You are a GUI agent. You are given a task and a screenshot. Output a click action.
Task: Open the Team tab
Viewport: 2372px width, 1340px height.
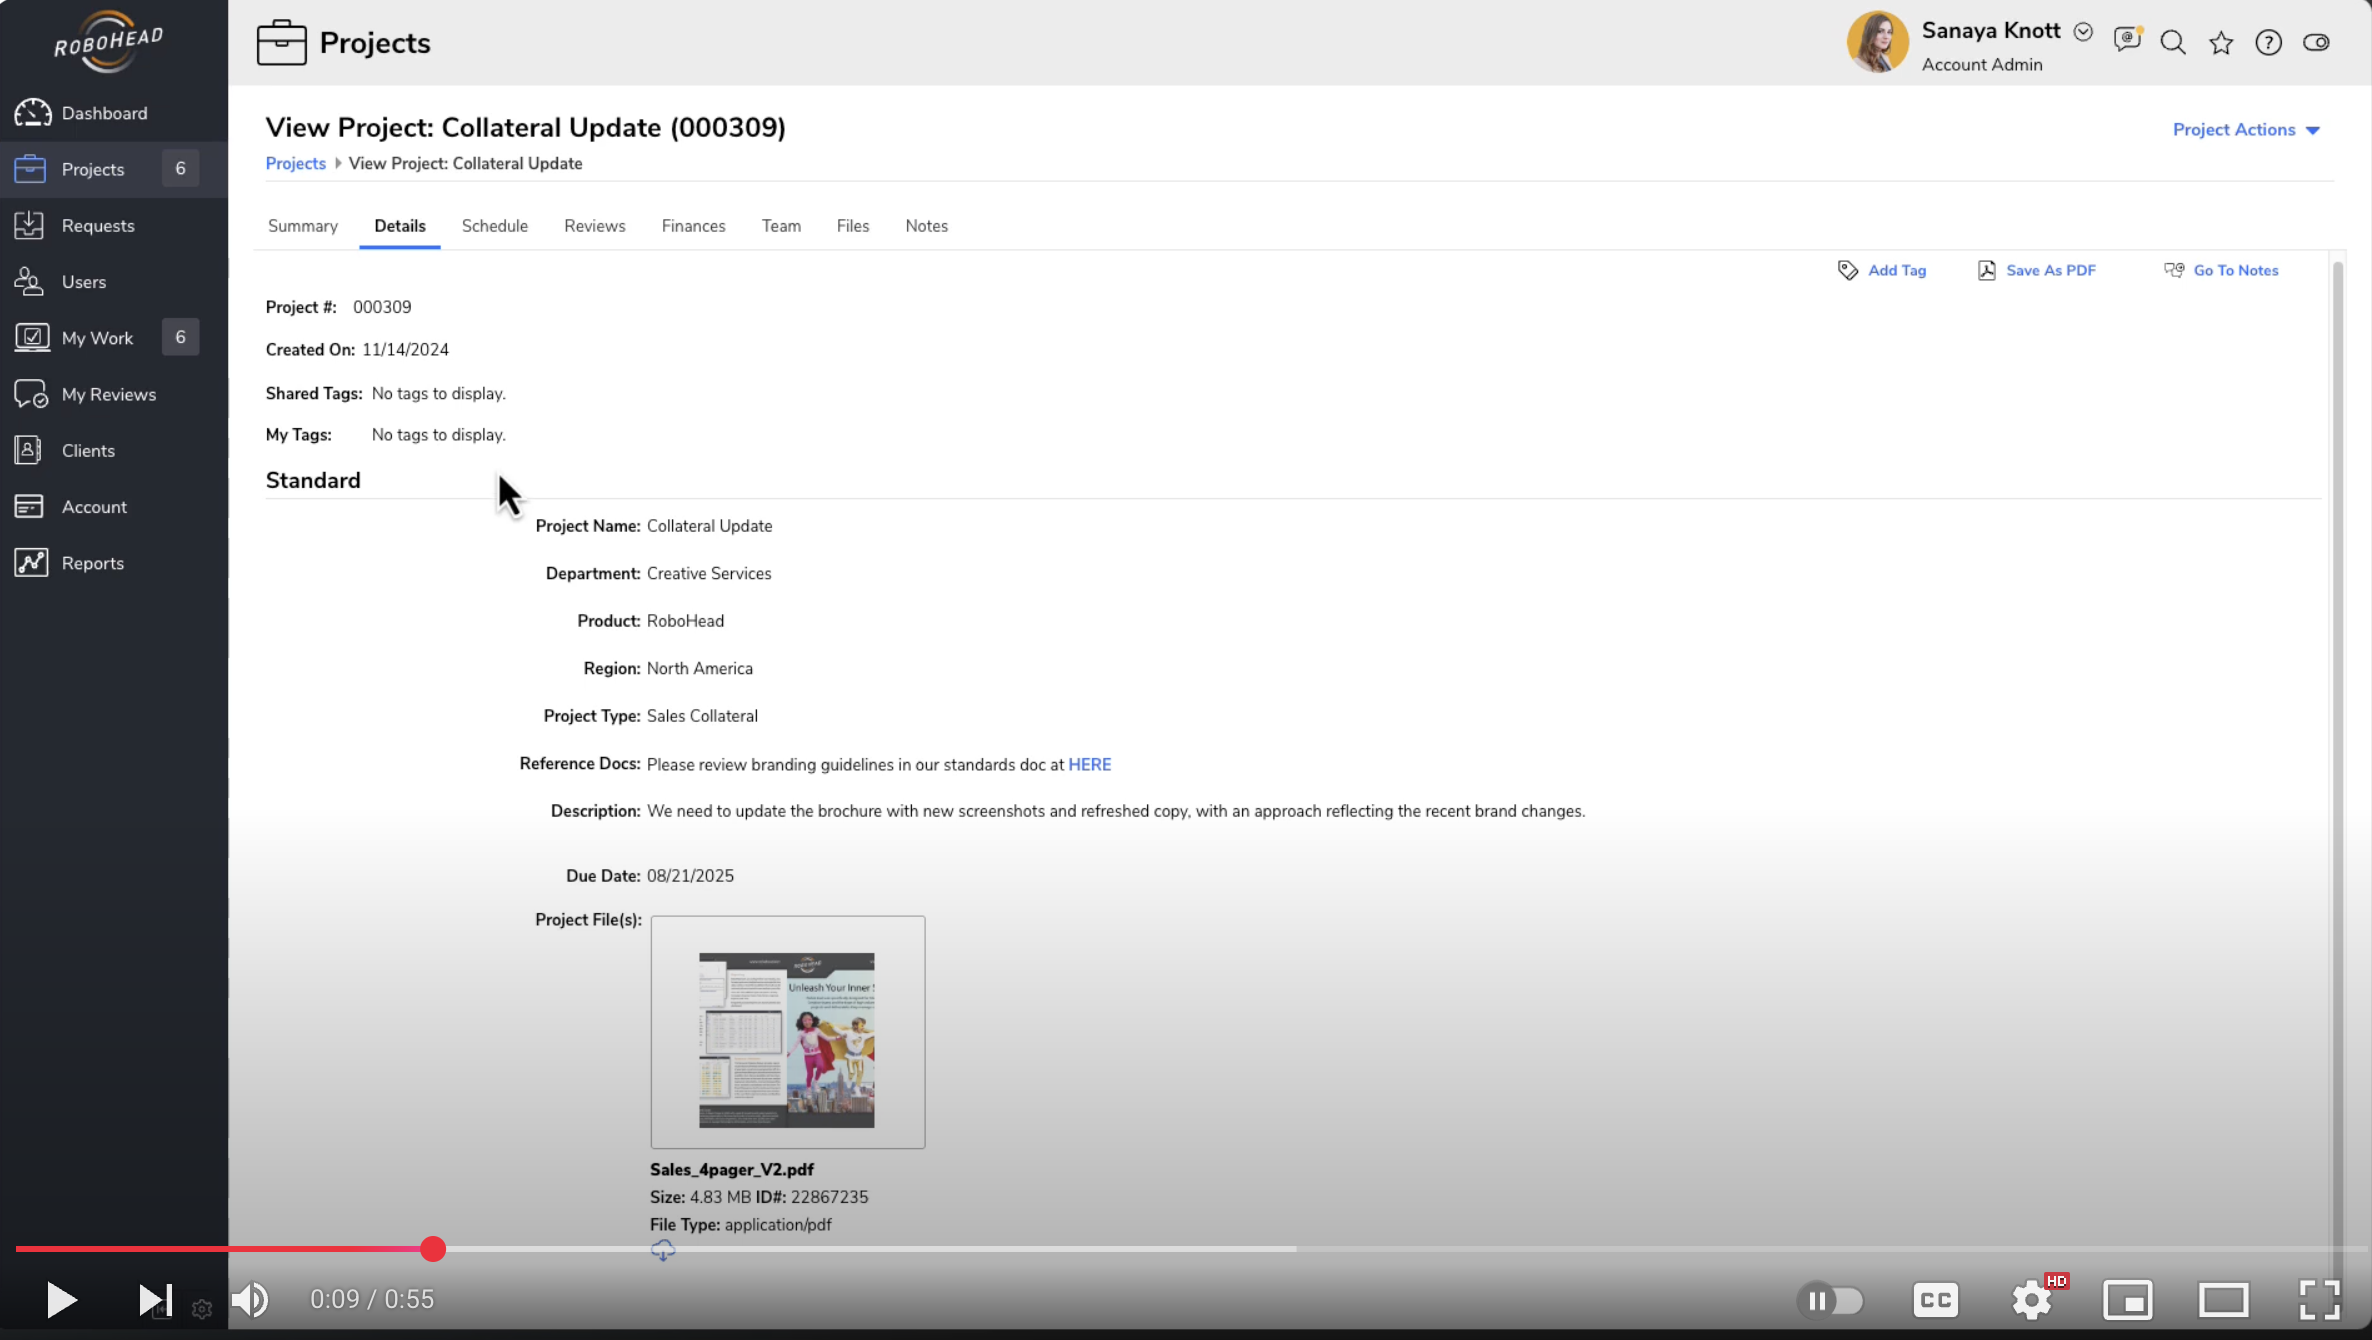point(781,226)
